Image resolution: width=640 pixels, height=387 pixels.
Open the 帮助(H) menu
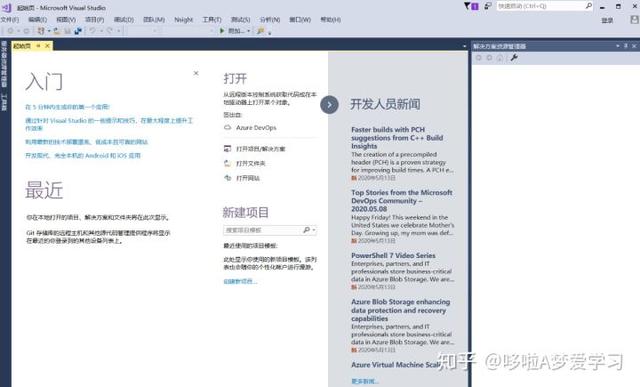(x=331, y=20)
